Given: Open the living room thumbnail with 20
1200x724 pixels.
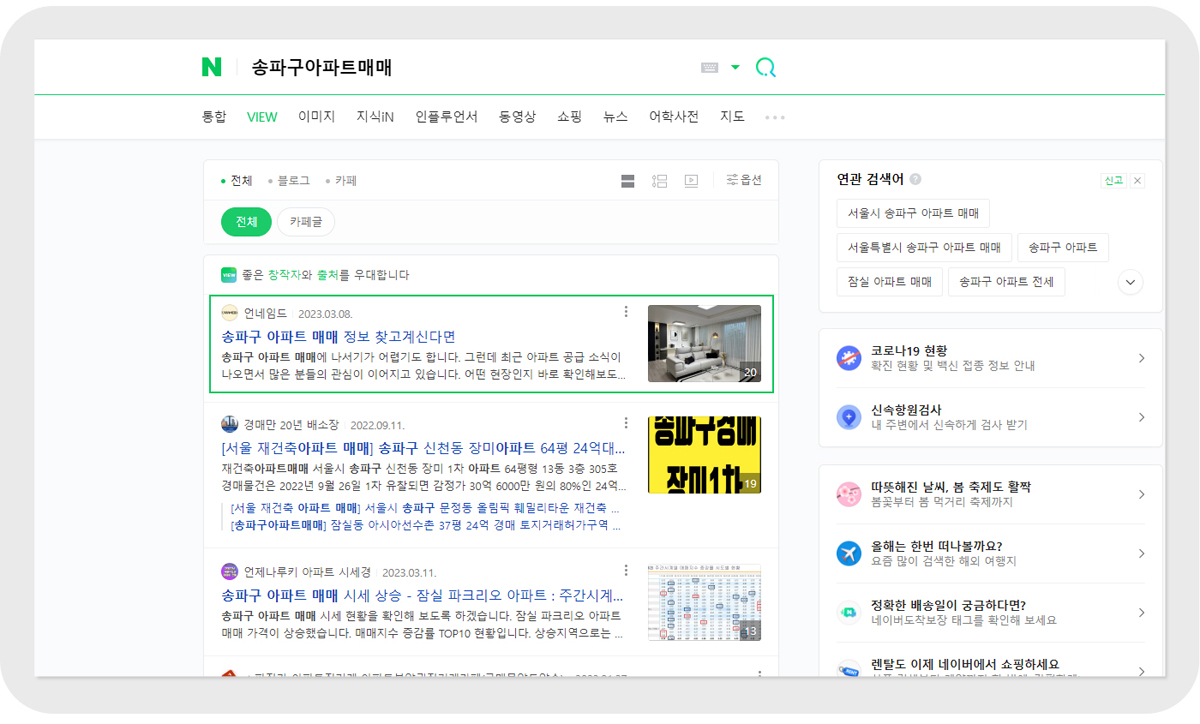Looking at the screenshot, I should coord(704,344).
